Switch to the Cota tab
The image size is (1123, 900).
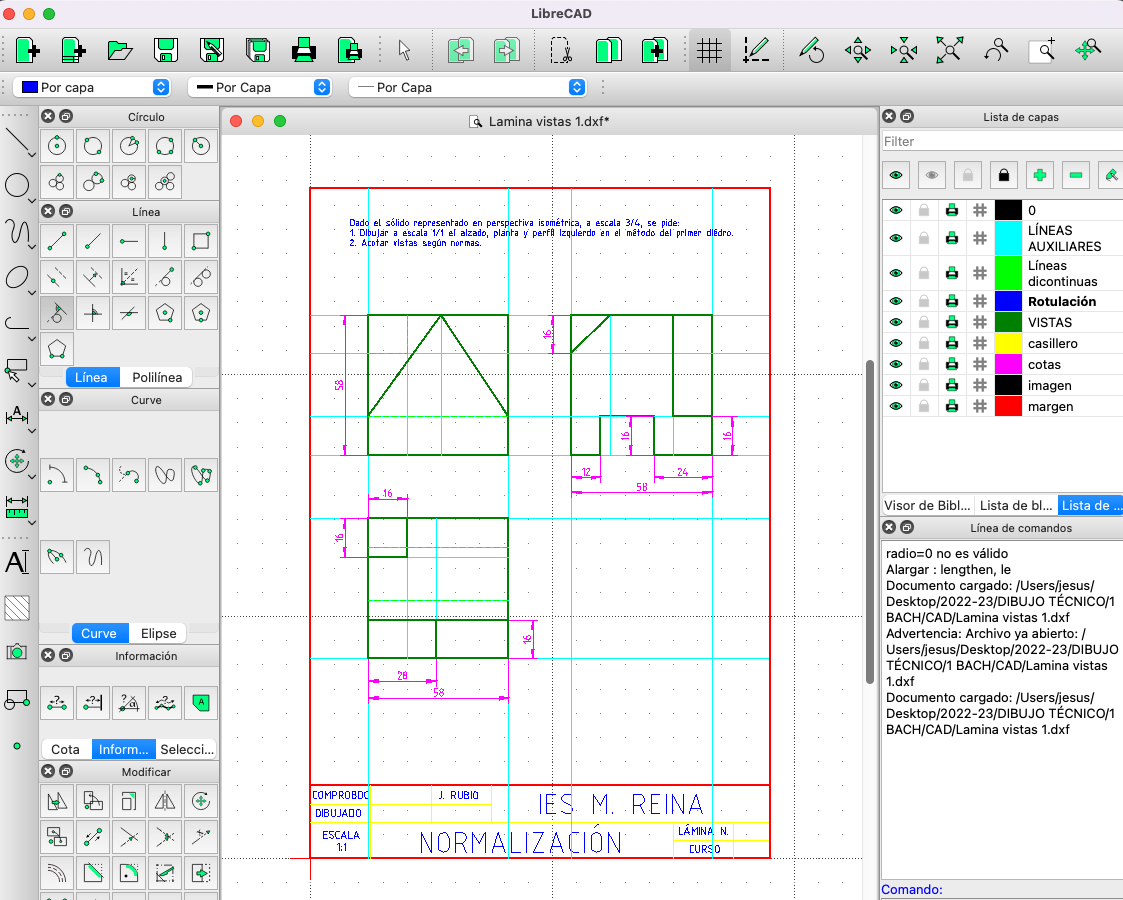pyautogui.click(x=65, y=750)
